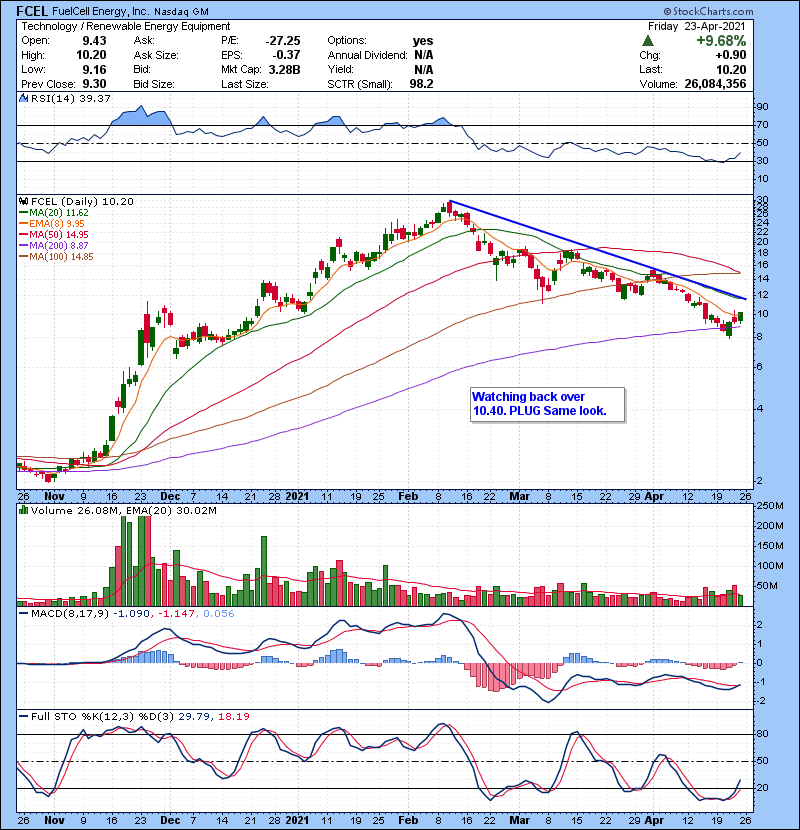Click the +9.68% percent change
Image resolution: width=800 pixels, height=830 pixels.
point(721,41)
